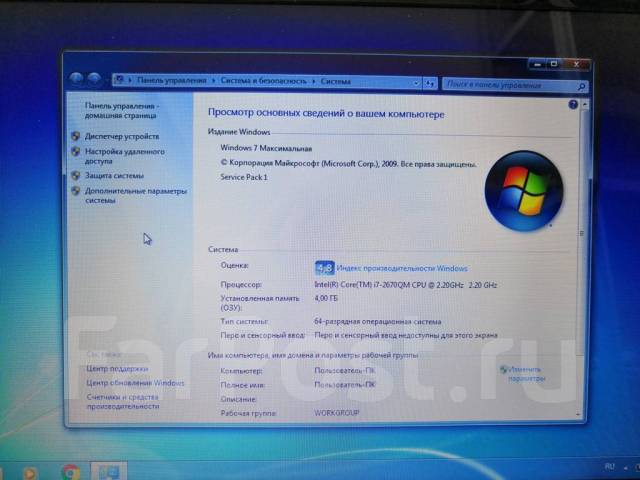Screen dimensions: 640x480
Task: Open address bar history dropdown arrow
Action: point(416,83)
